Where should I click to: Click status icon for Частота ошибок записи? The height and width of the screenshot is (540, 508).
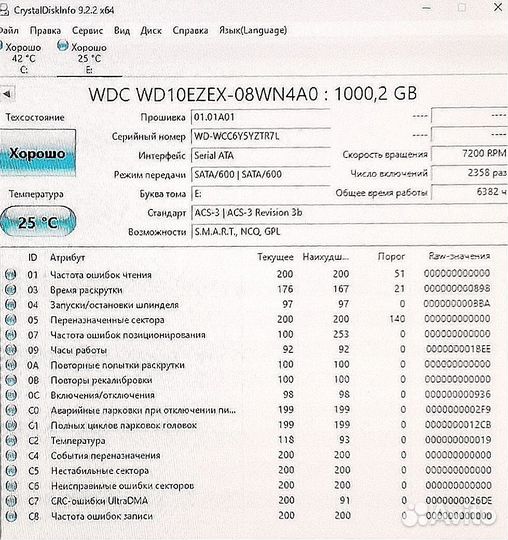(x=11, y=516)
